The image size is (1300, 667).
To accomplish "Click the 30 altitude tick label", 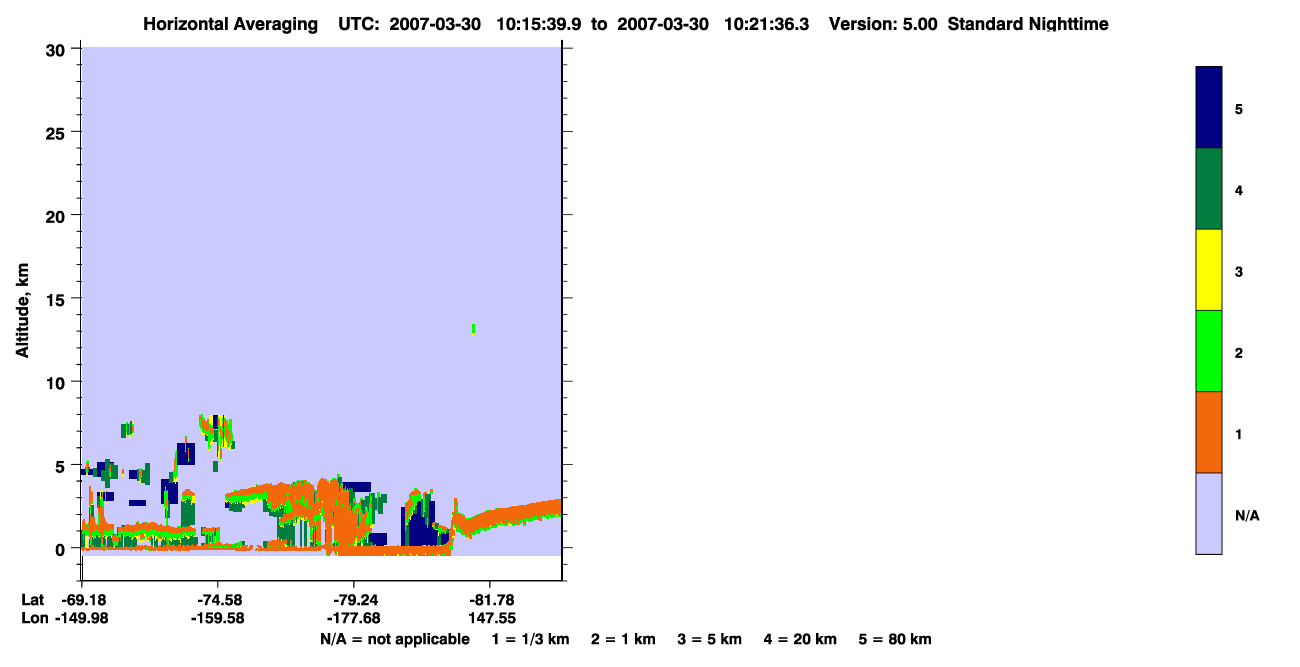I will 58,49.
